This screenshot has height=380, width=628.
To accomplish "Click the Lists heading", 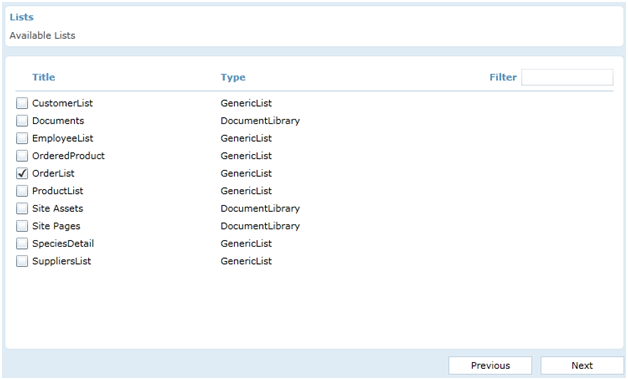I will (x=22, y=17).
